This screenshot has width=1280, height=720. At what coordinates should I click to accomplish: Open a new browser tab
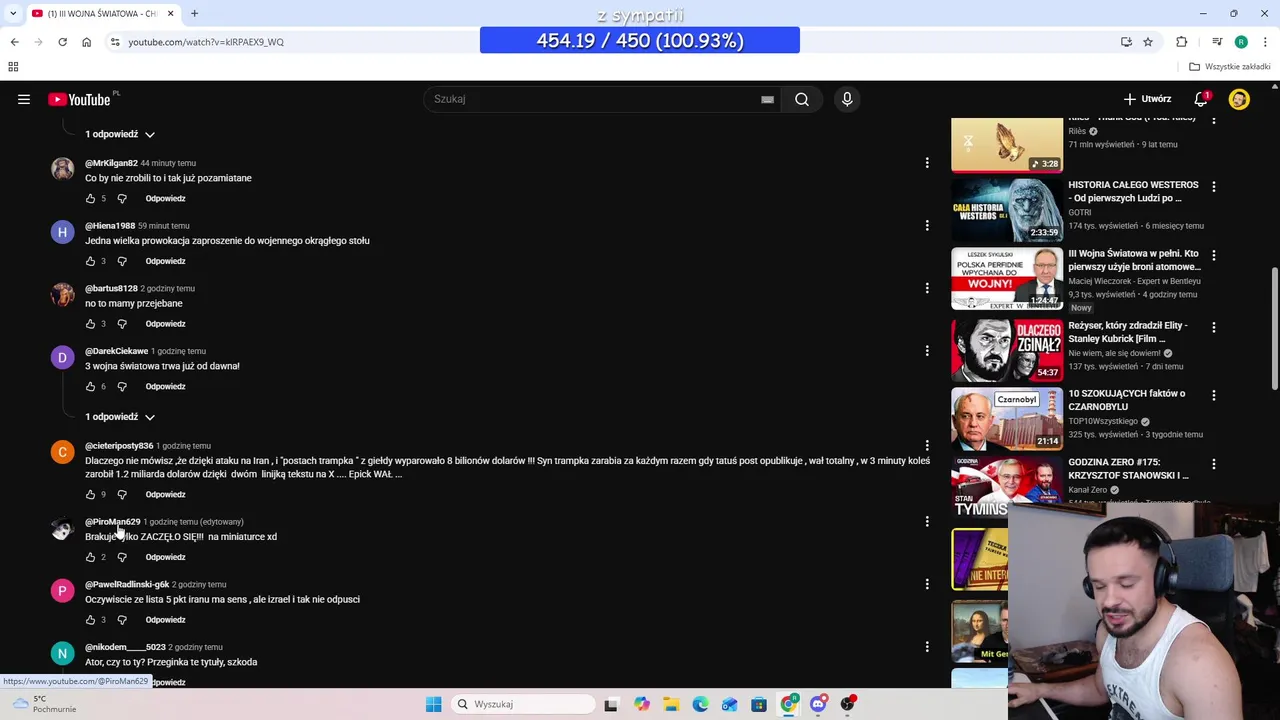[194, 13]
